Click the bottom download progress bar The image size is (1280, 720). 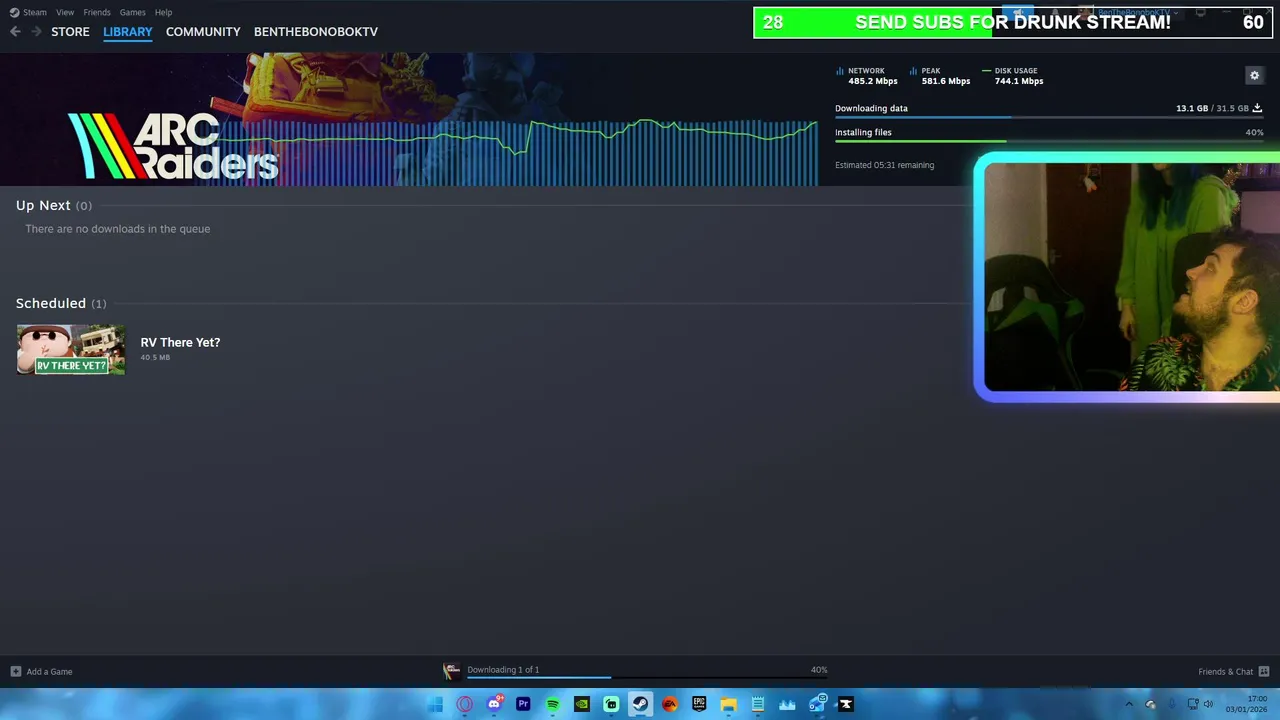click(x=647, y=677)
